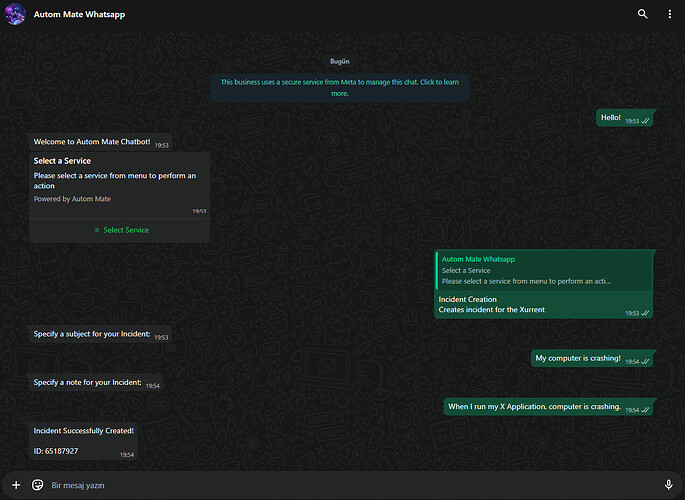The height and width of the screenshot is (500, 685).
Task: Click the message input field
Action: point(349,485)
